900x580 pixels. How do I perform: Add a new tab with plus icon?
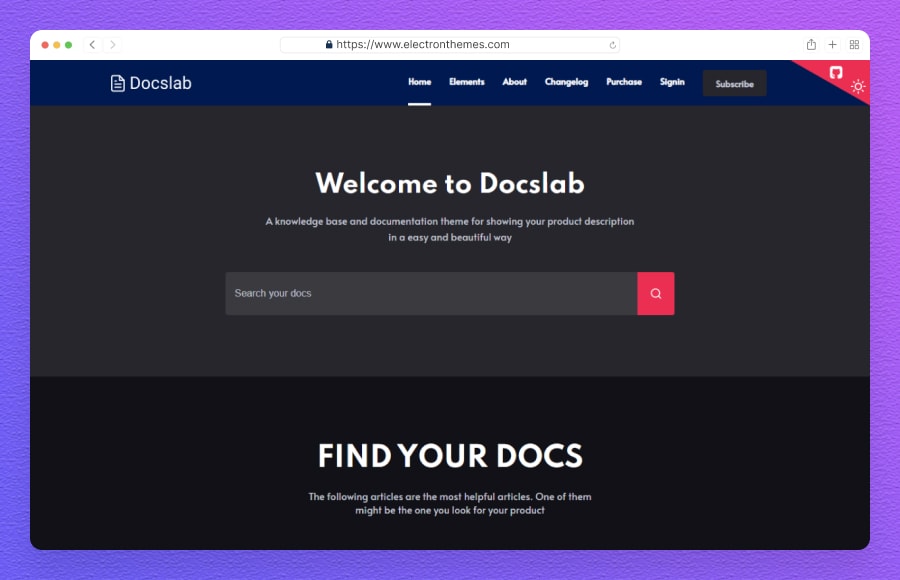click(x=832, y=44)
